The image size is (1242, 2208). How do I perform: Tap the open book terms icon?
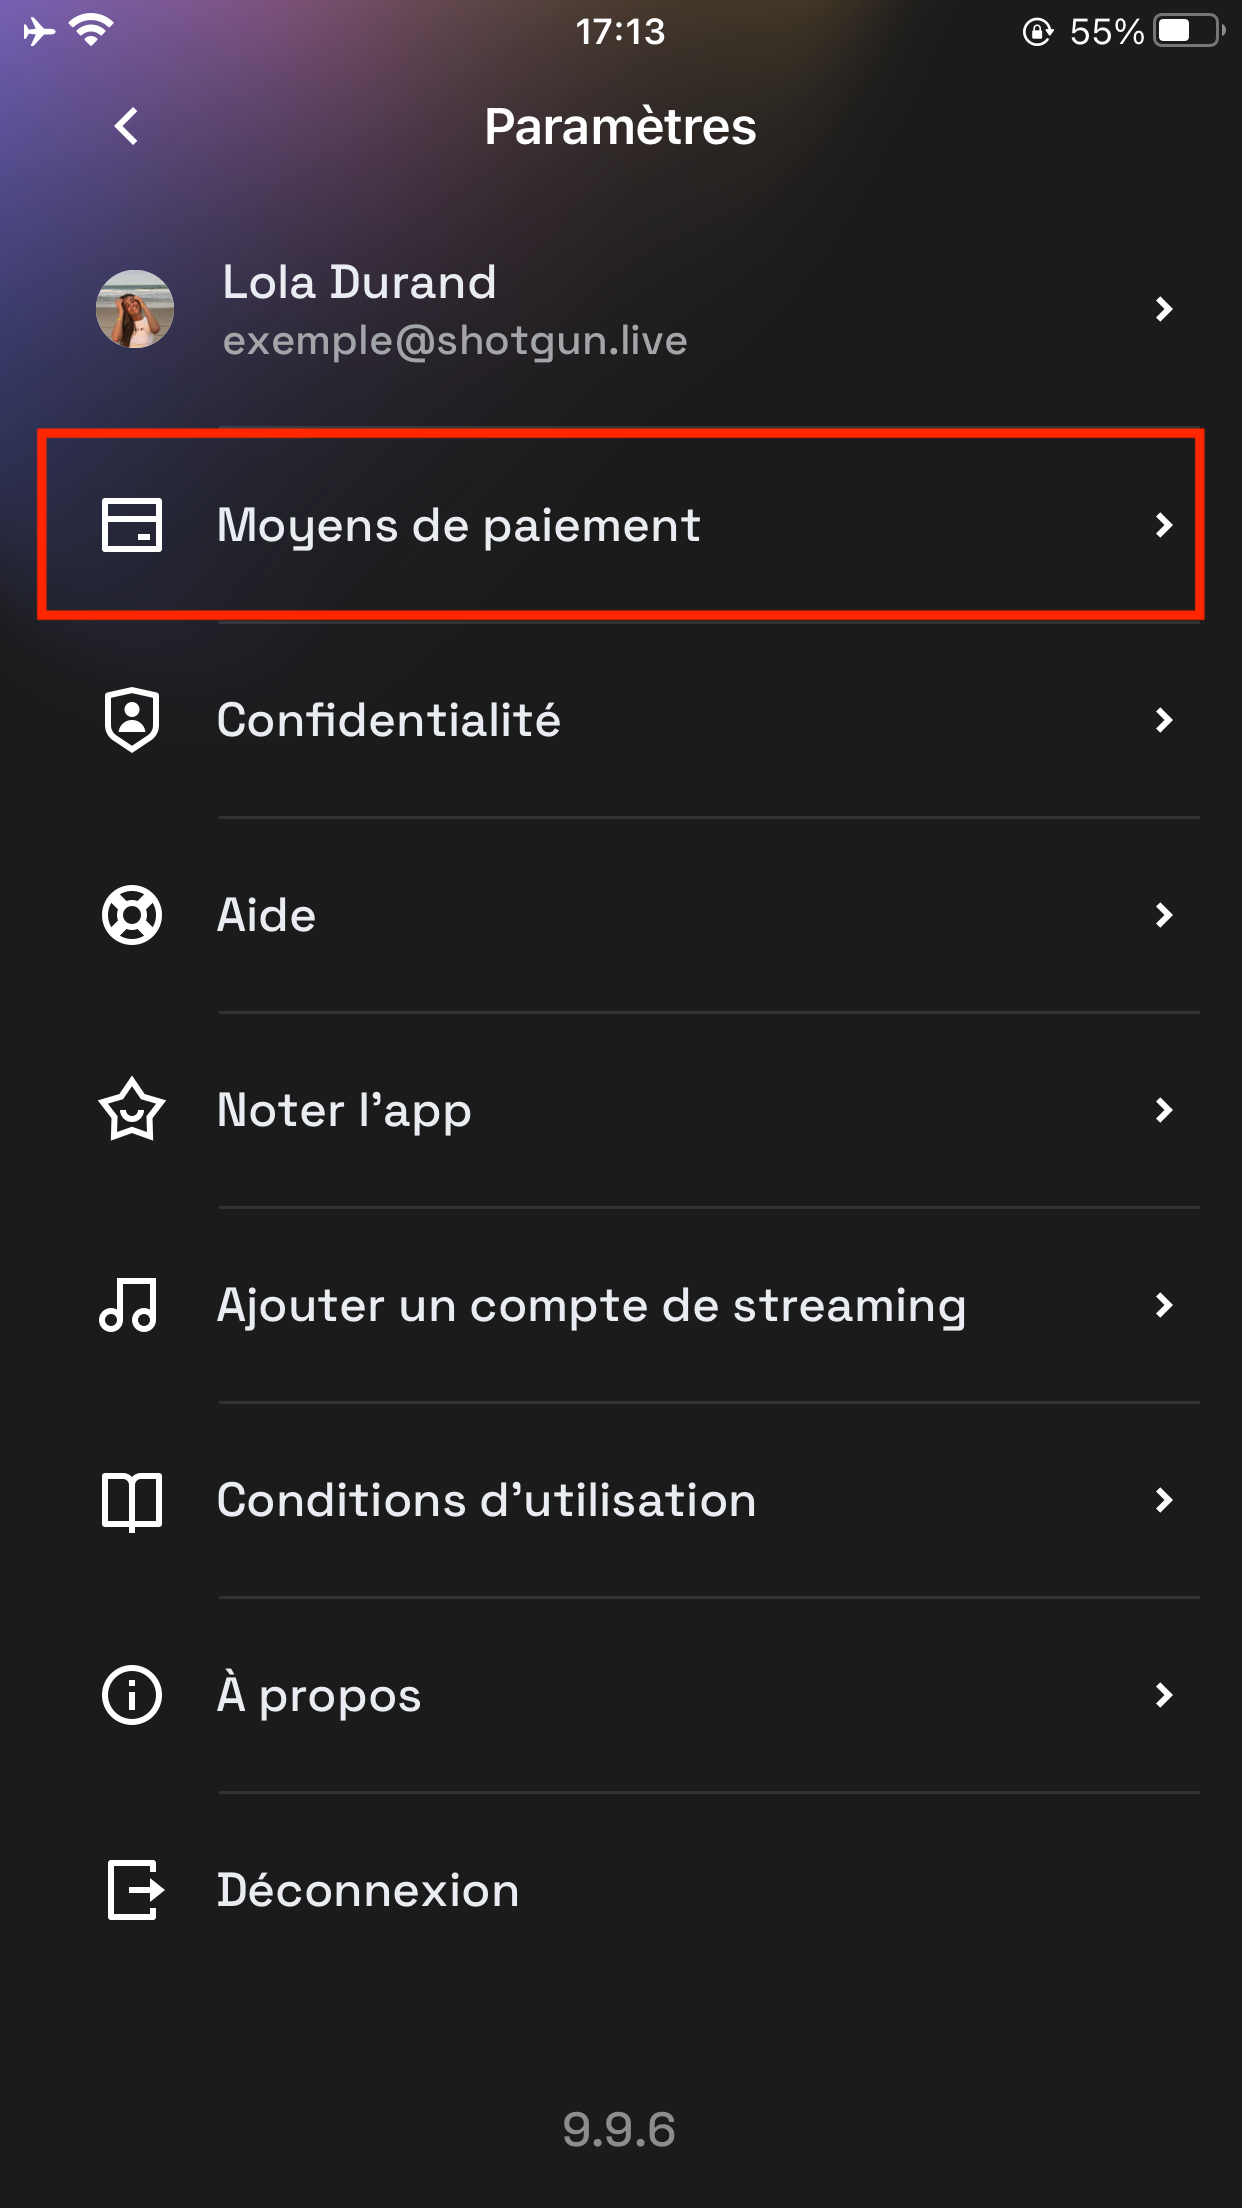pyautogui.click(x=132, y=1501)
